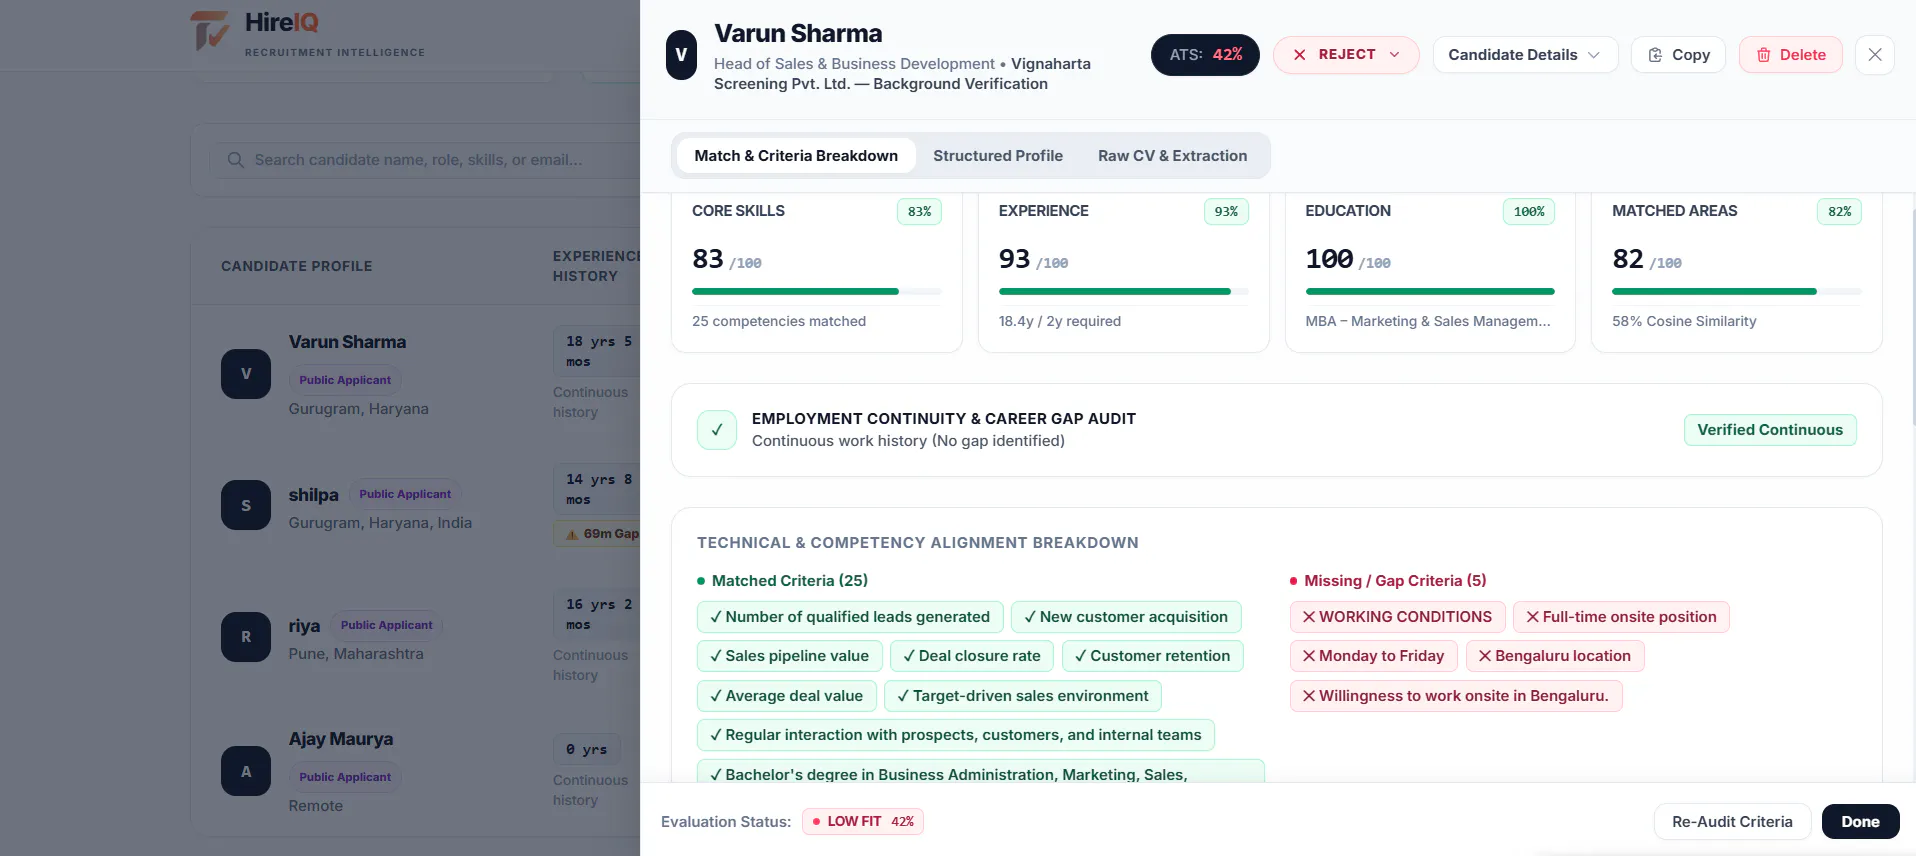Click the Experience score progress bar
The image size is (1916, 856).
click(x=1124, y=292)
